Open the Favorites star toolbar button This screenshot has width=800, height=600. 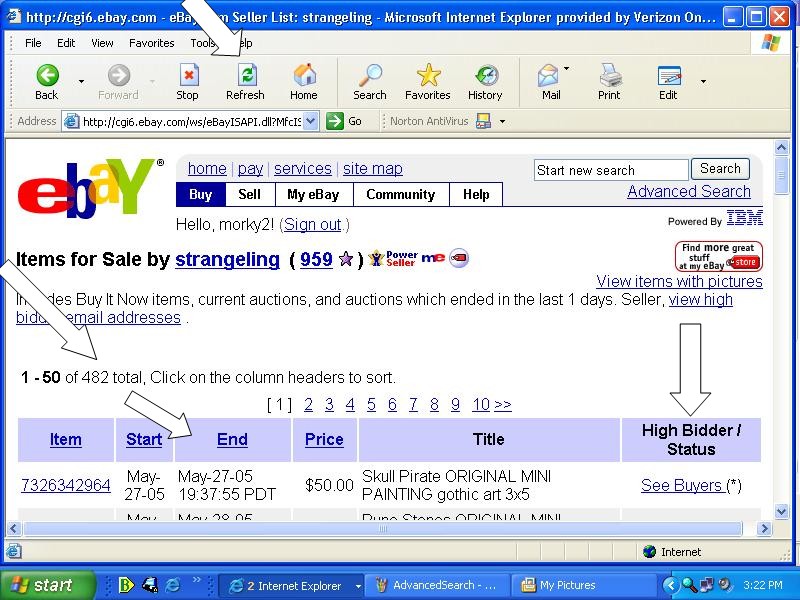tap(428, 82)
